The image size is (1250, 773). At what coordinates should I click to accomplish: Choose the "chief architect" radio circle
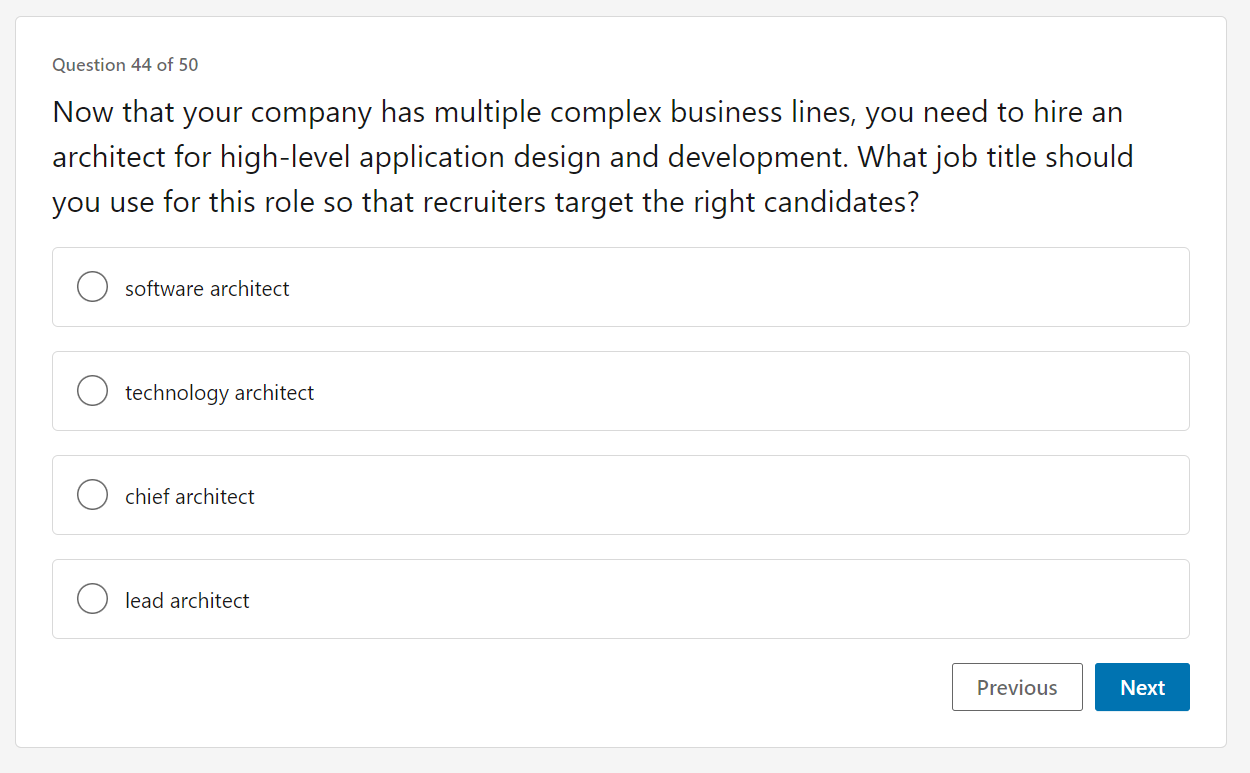92,495
